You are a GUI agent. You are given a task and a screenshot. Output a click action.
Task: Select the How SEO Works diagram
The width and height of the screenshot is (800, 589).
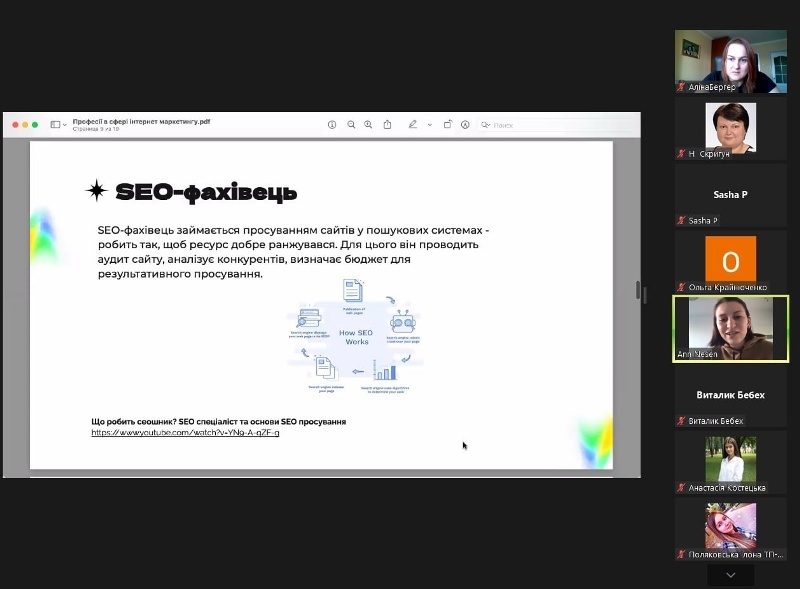355,336
